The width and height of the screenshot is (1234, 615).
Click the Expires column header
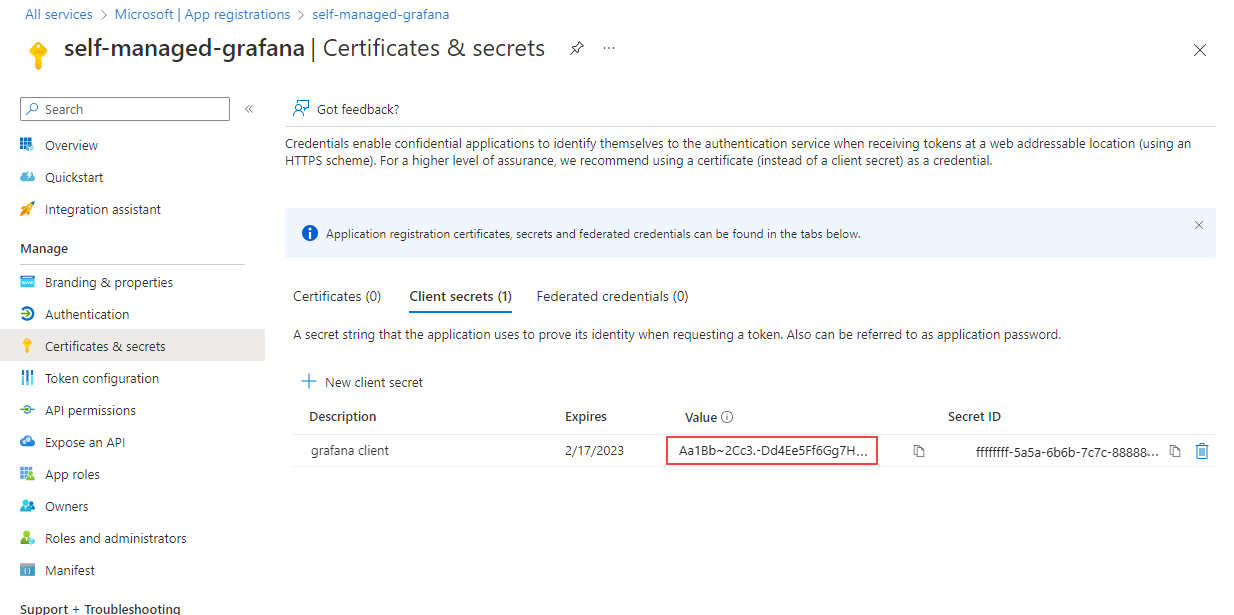(x=586, y=416)
